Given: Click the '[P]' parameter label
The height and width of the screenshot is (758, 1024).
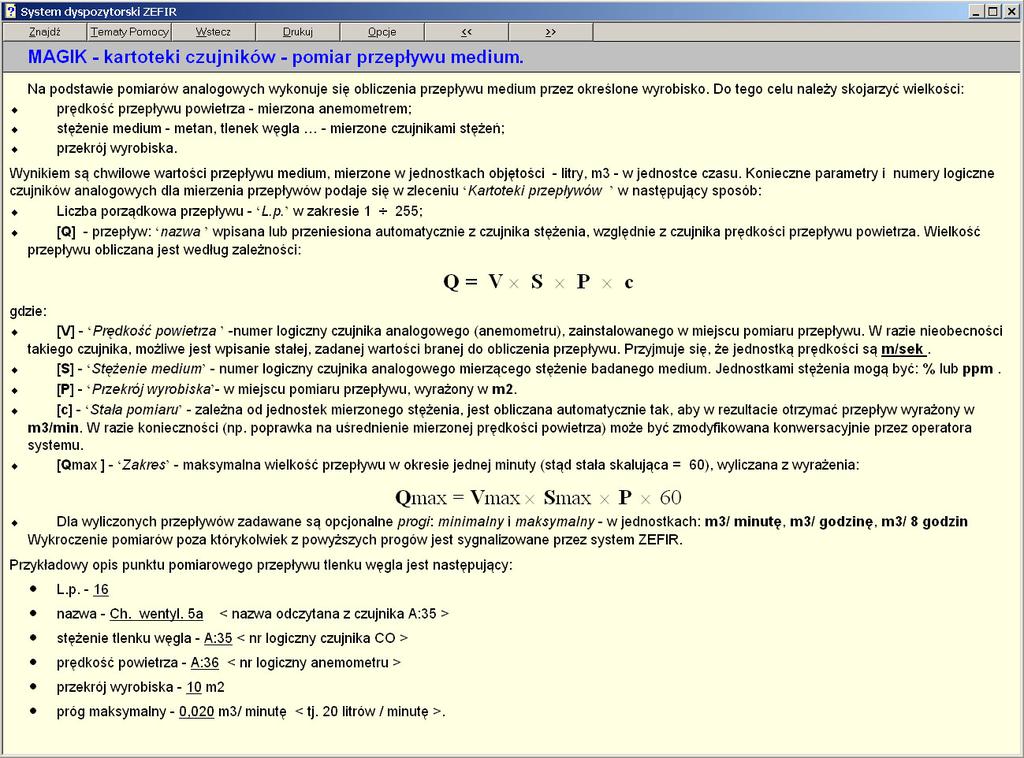Looking at the screenshot, I should click(x=65, y=390).
